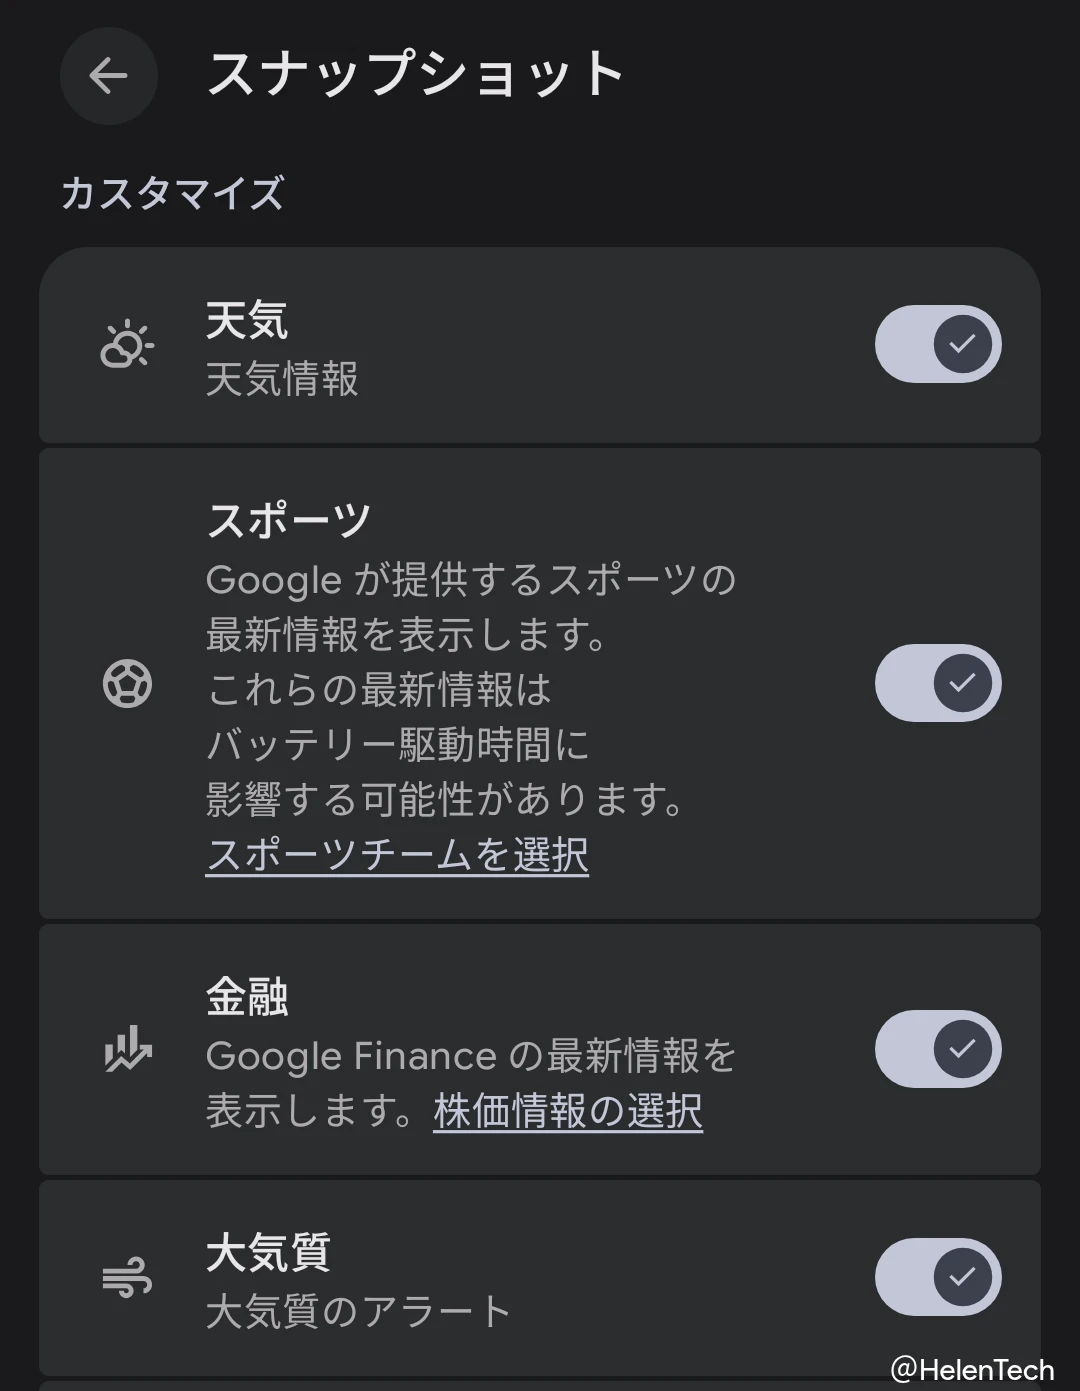The height and width of the screenshot is (1391, 1080).
Task: Click the weather sun-cloud icon
Action: pos(127,345)
